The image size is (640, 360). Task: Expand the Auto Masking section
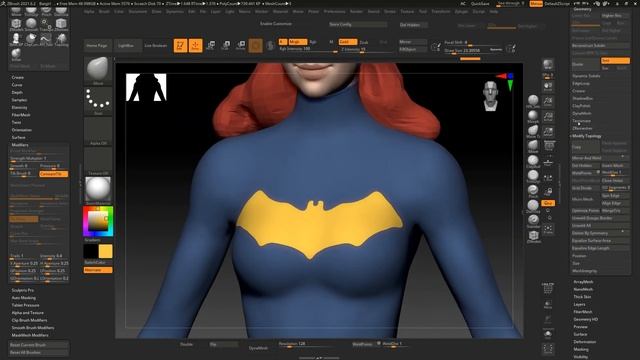24,298
